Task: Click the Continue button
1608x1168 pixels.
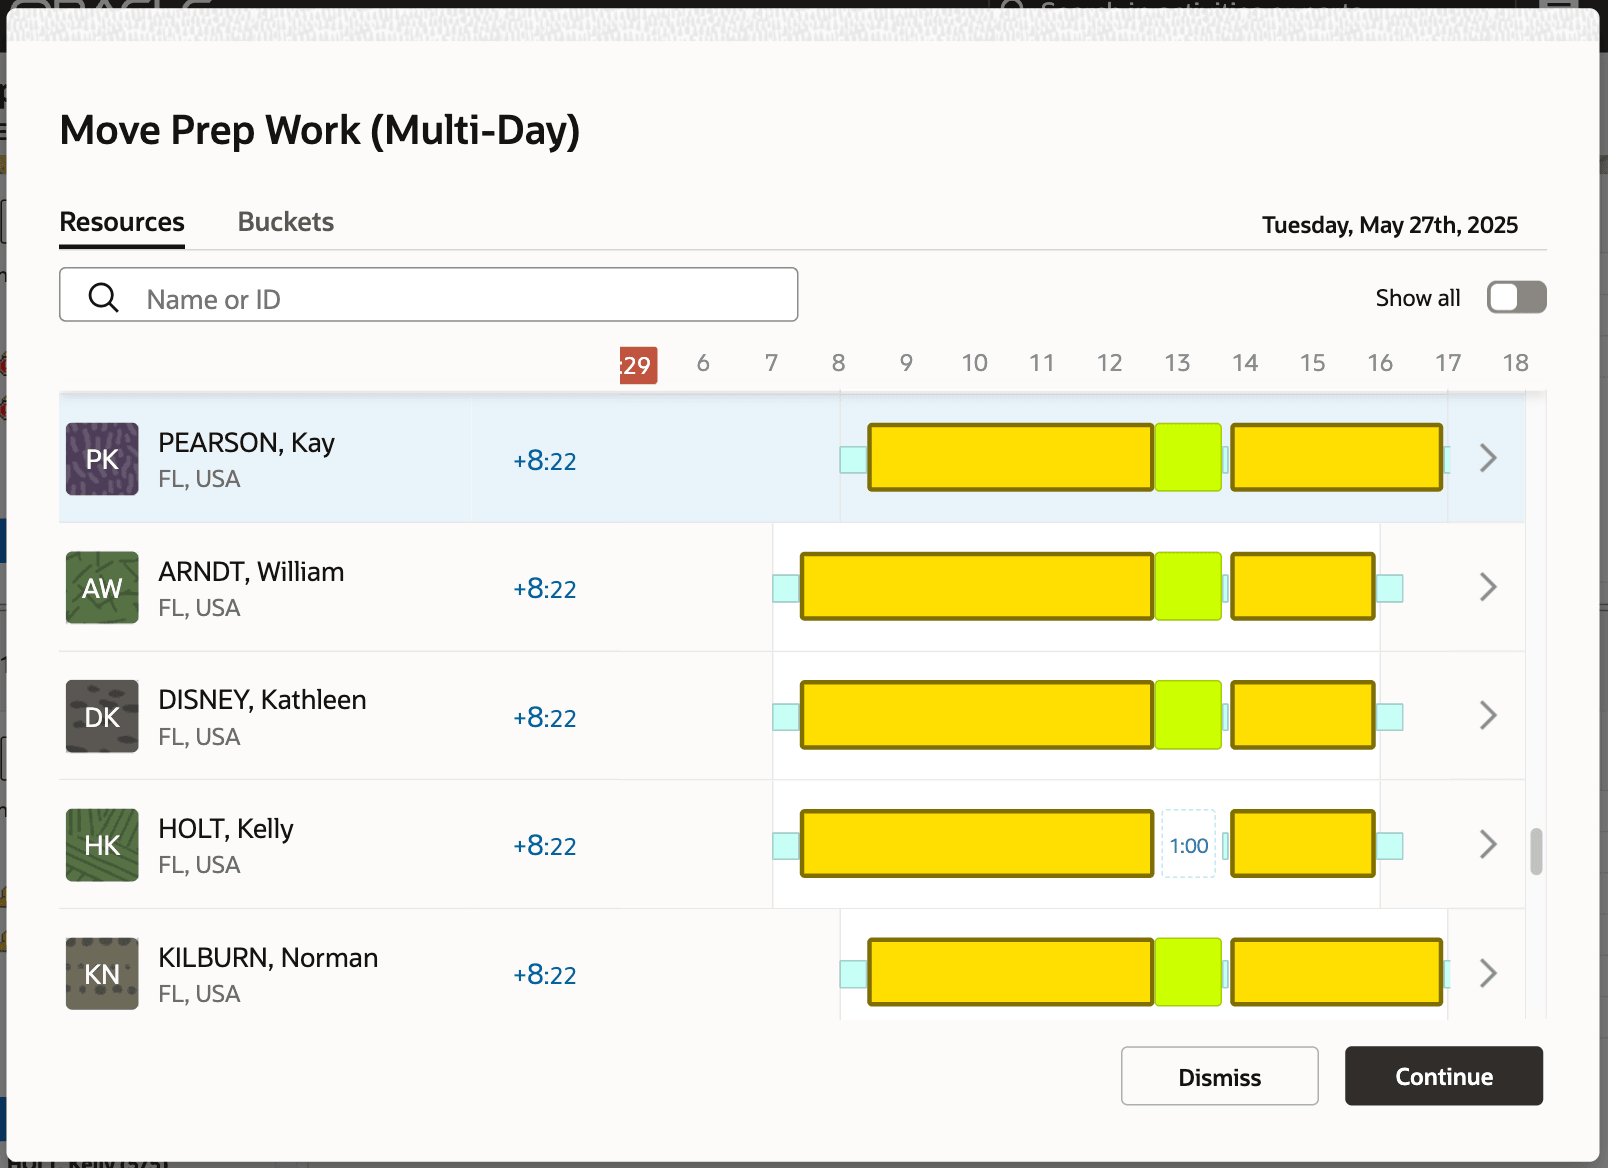Action: (1443, 1076)
